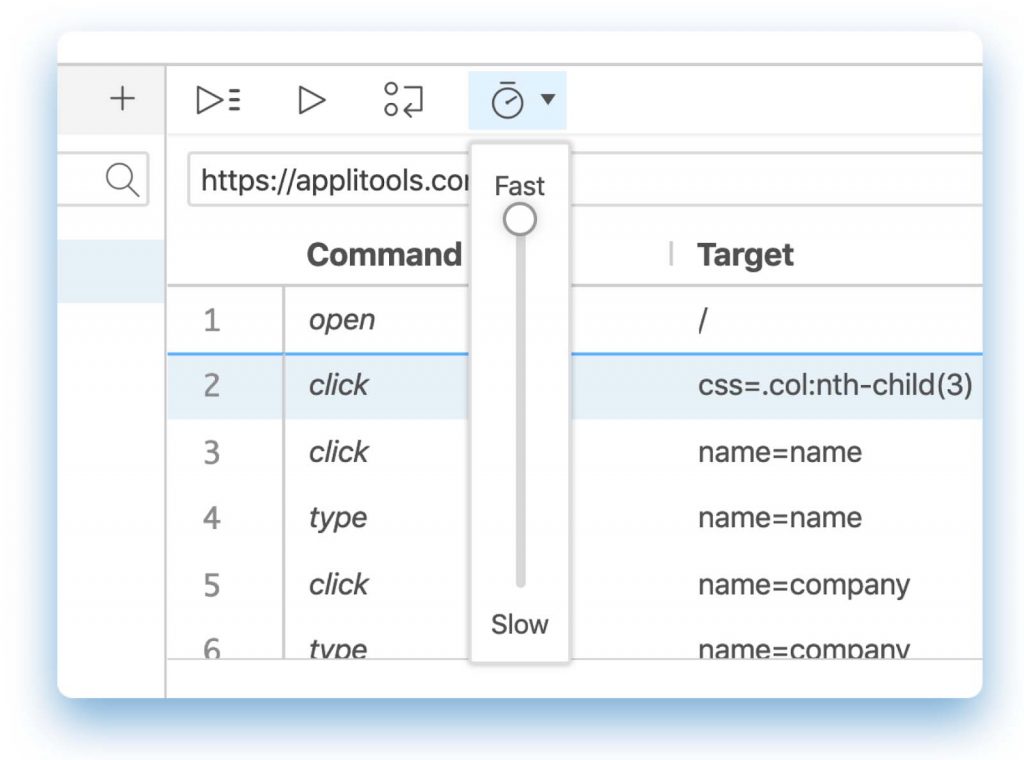Screen dimensions: 1024x760
Task: Click the search magnifier icon
Action: 121,180
